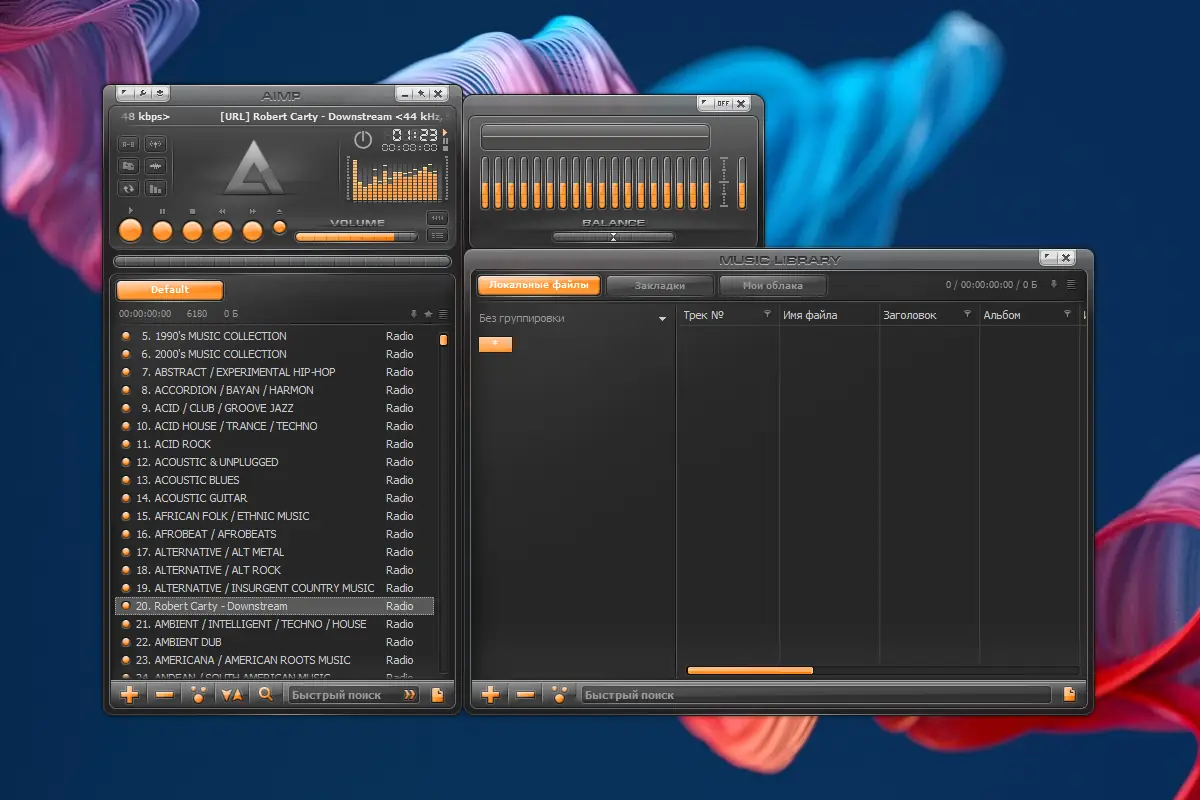The width and height of the screenshot is (1200, 800).
Task: Skip to next track in AIMP
Action: pos(252,231)
